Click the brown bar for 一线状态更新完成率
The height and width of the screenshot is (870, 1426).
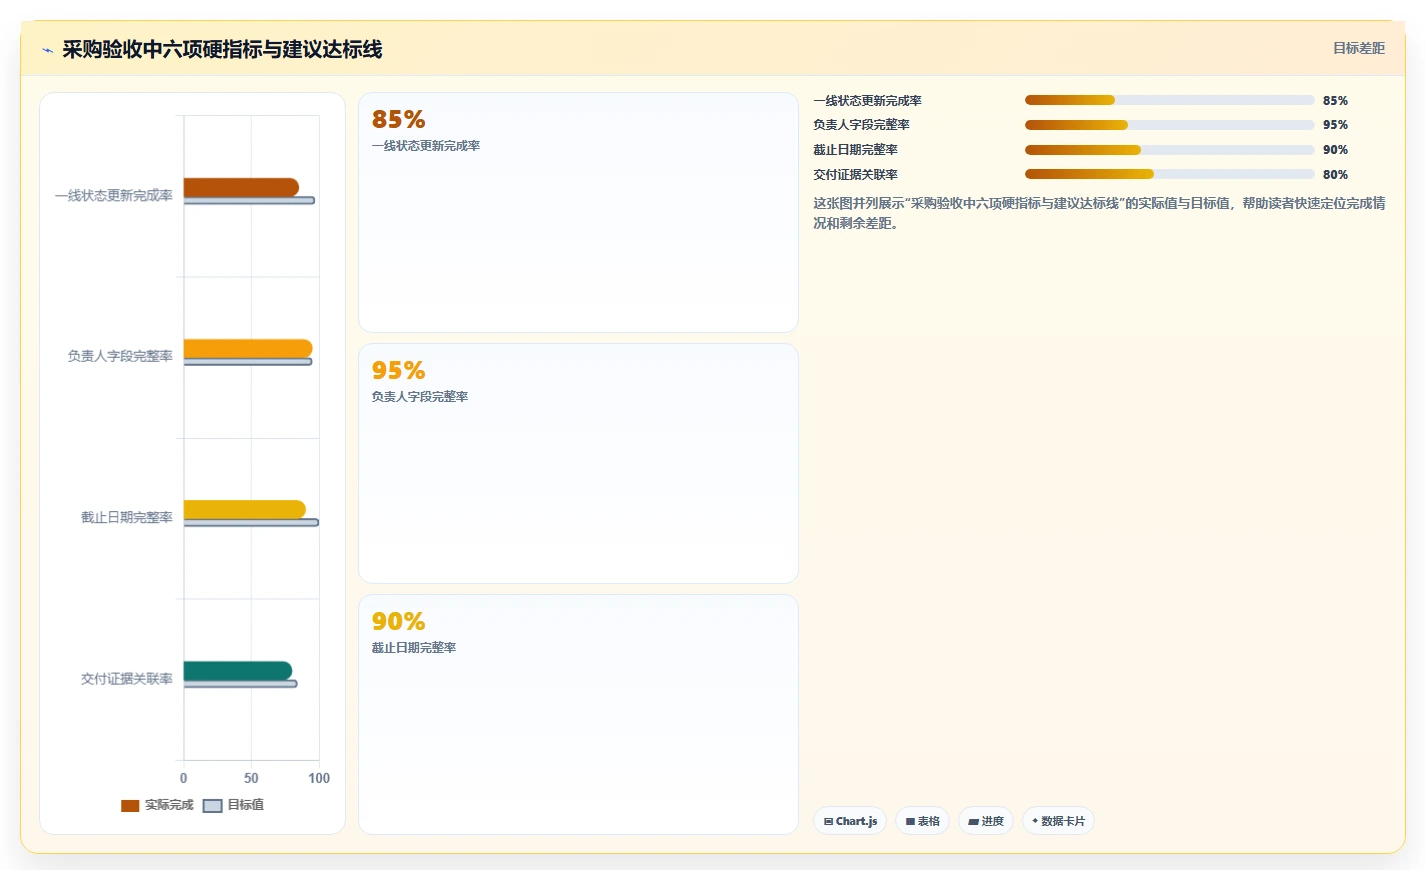(241, 187)
